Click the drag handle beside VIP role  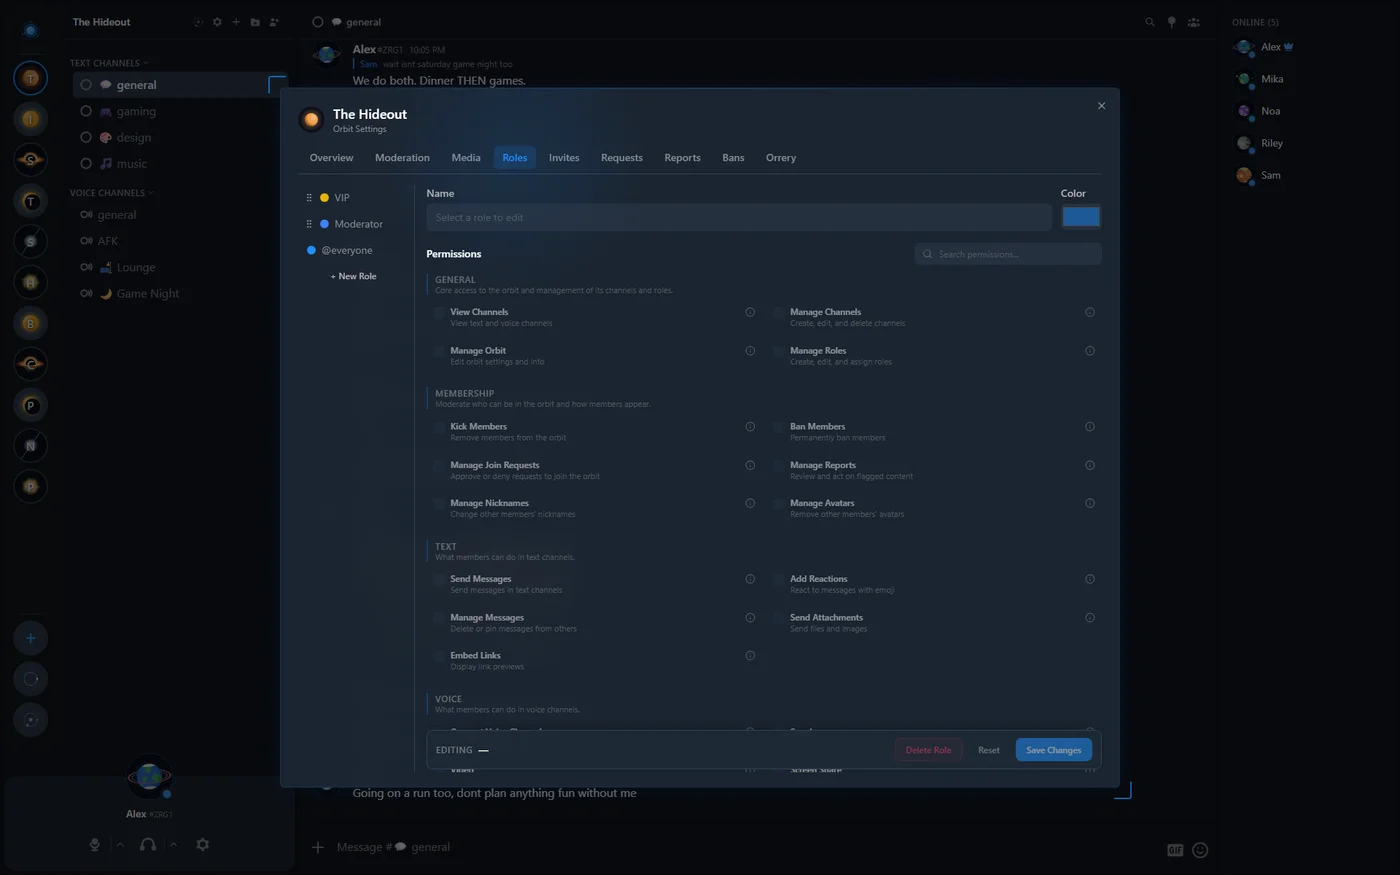coord(309,198)
